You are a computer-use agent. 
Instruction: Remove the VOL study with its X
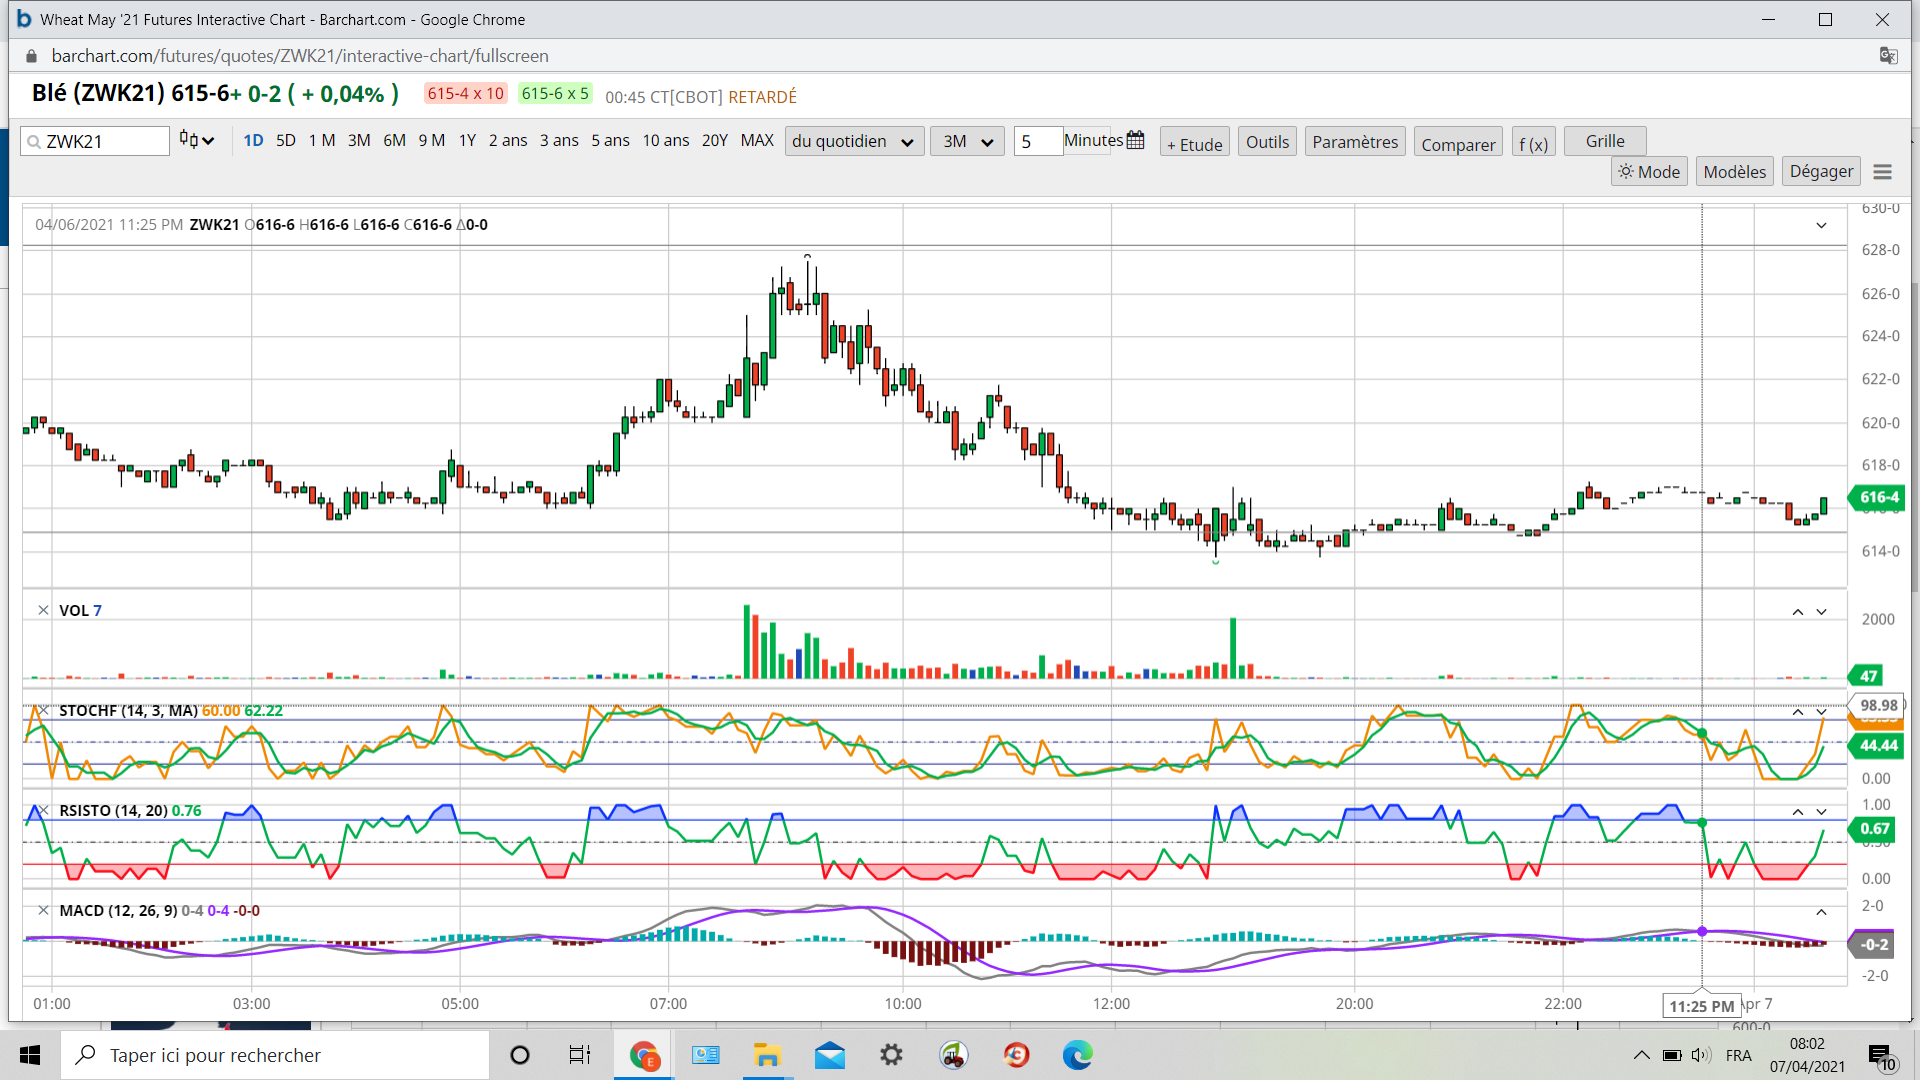point(43,610)
